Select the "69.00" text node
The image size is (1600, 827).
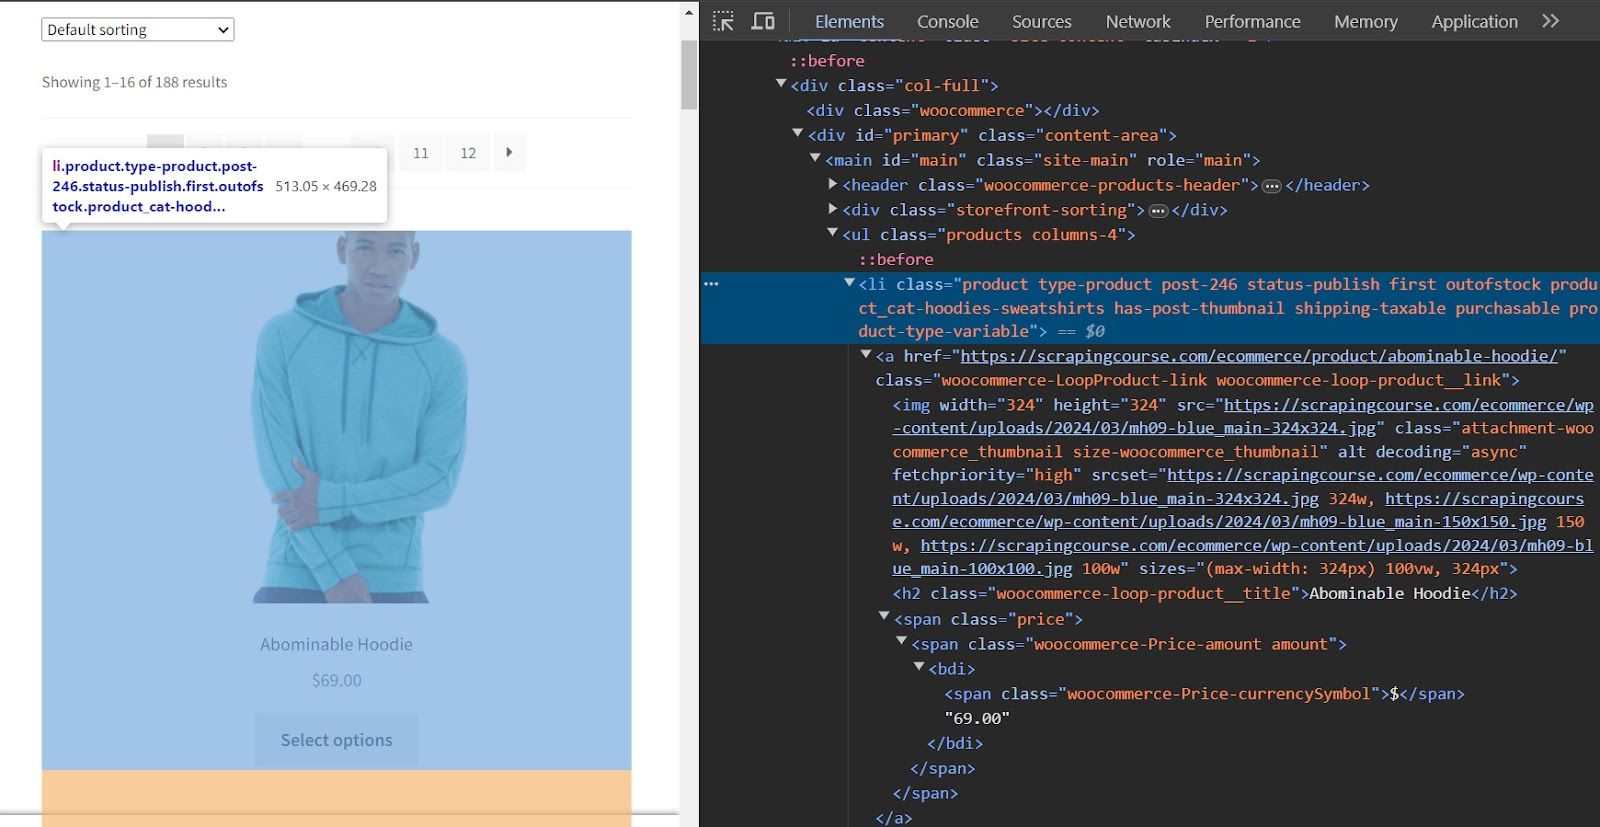[x=977, y=719]
